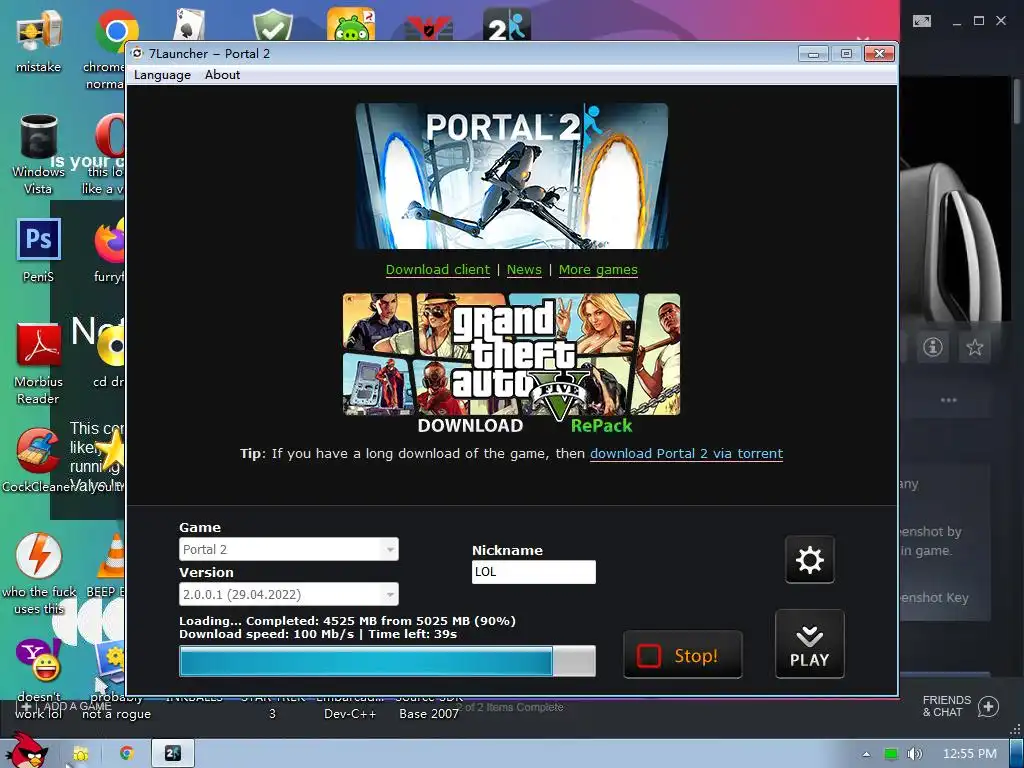The image size is (1024, 768).
Task: Click the PLAY button
Action: 810,644
